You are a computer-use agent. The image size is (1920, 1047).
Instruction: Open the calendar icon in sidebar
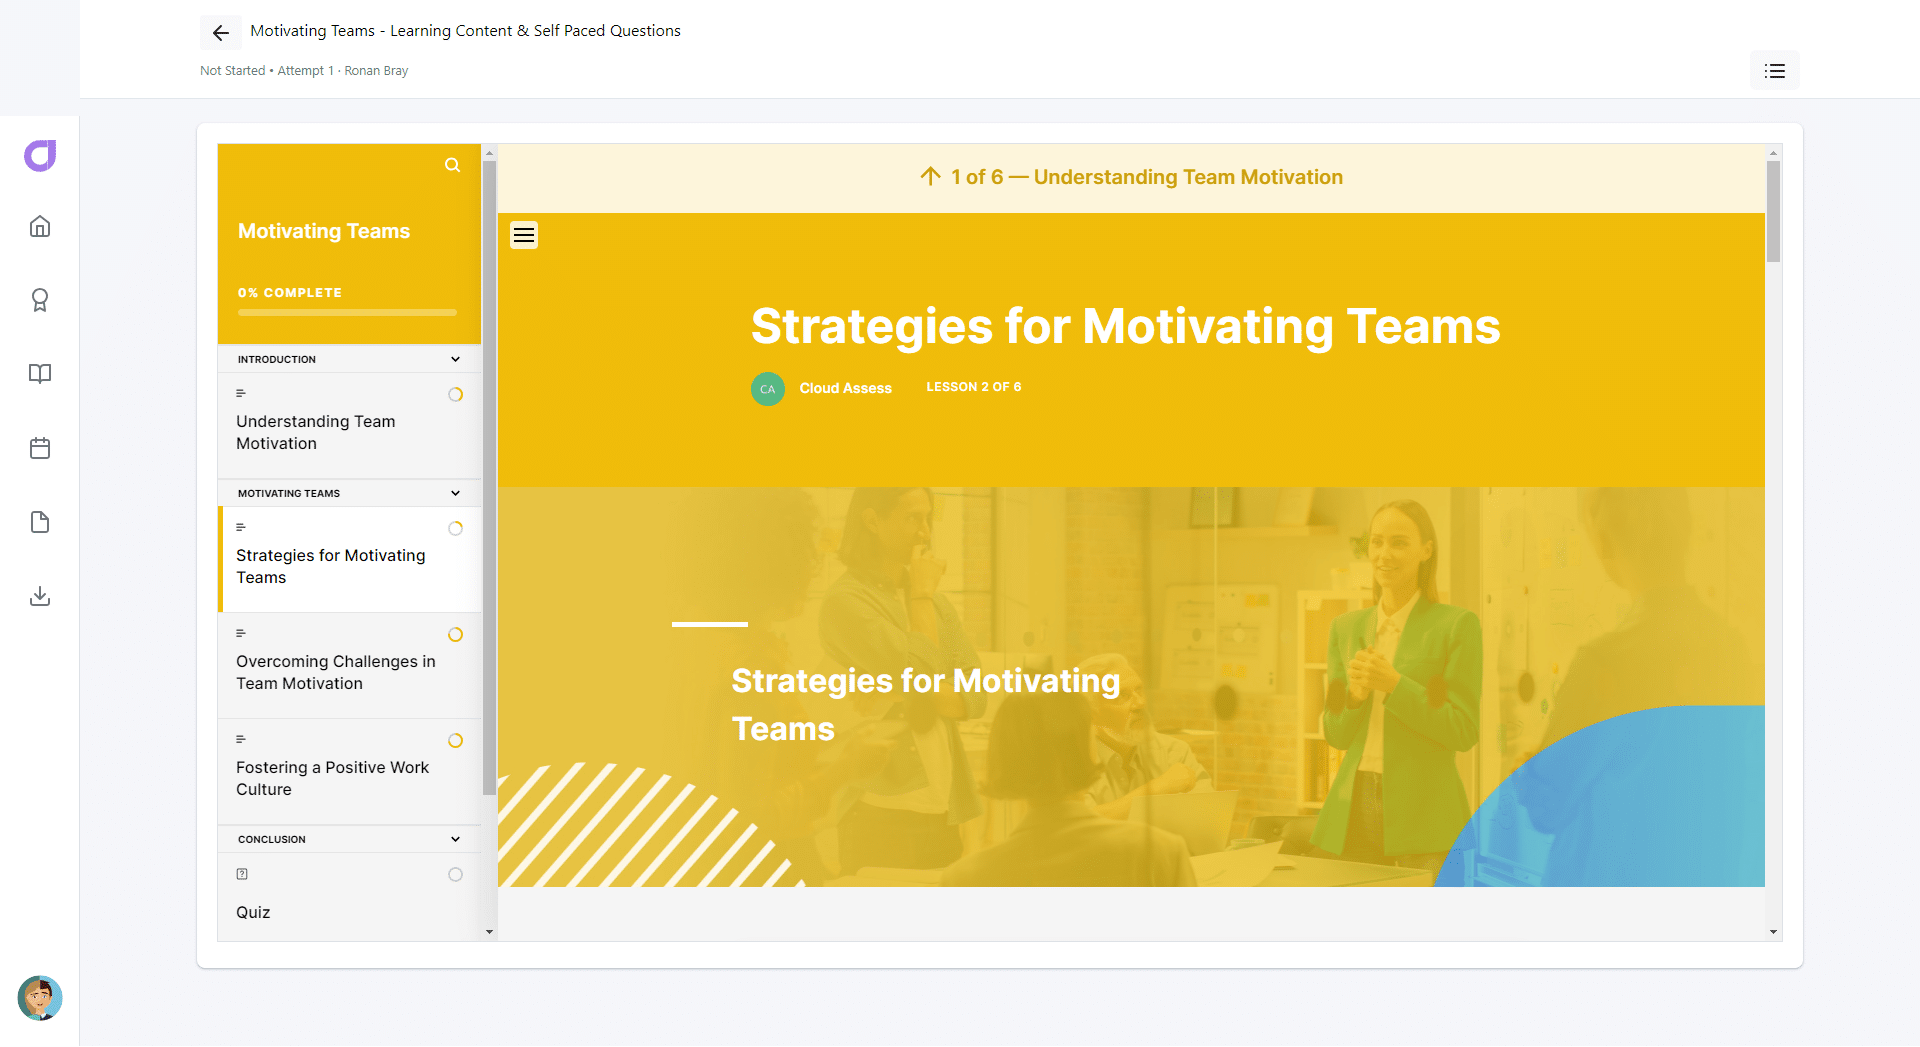pos(40,448)
